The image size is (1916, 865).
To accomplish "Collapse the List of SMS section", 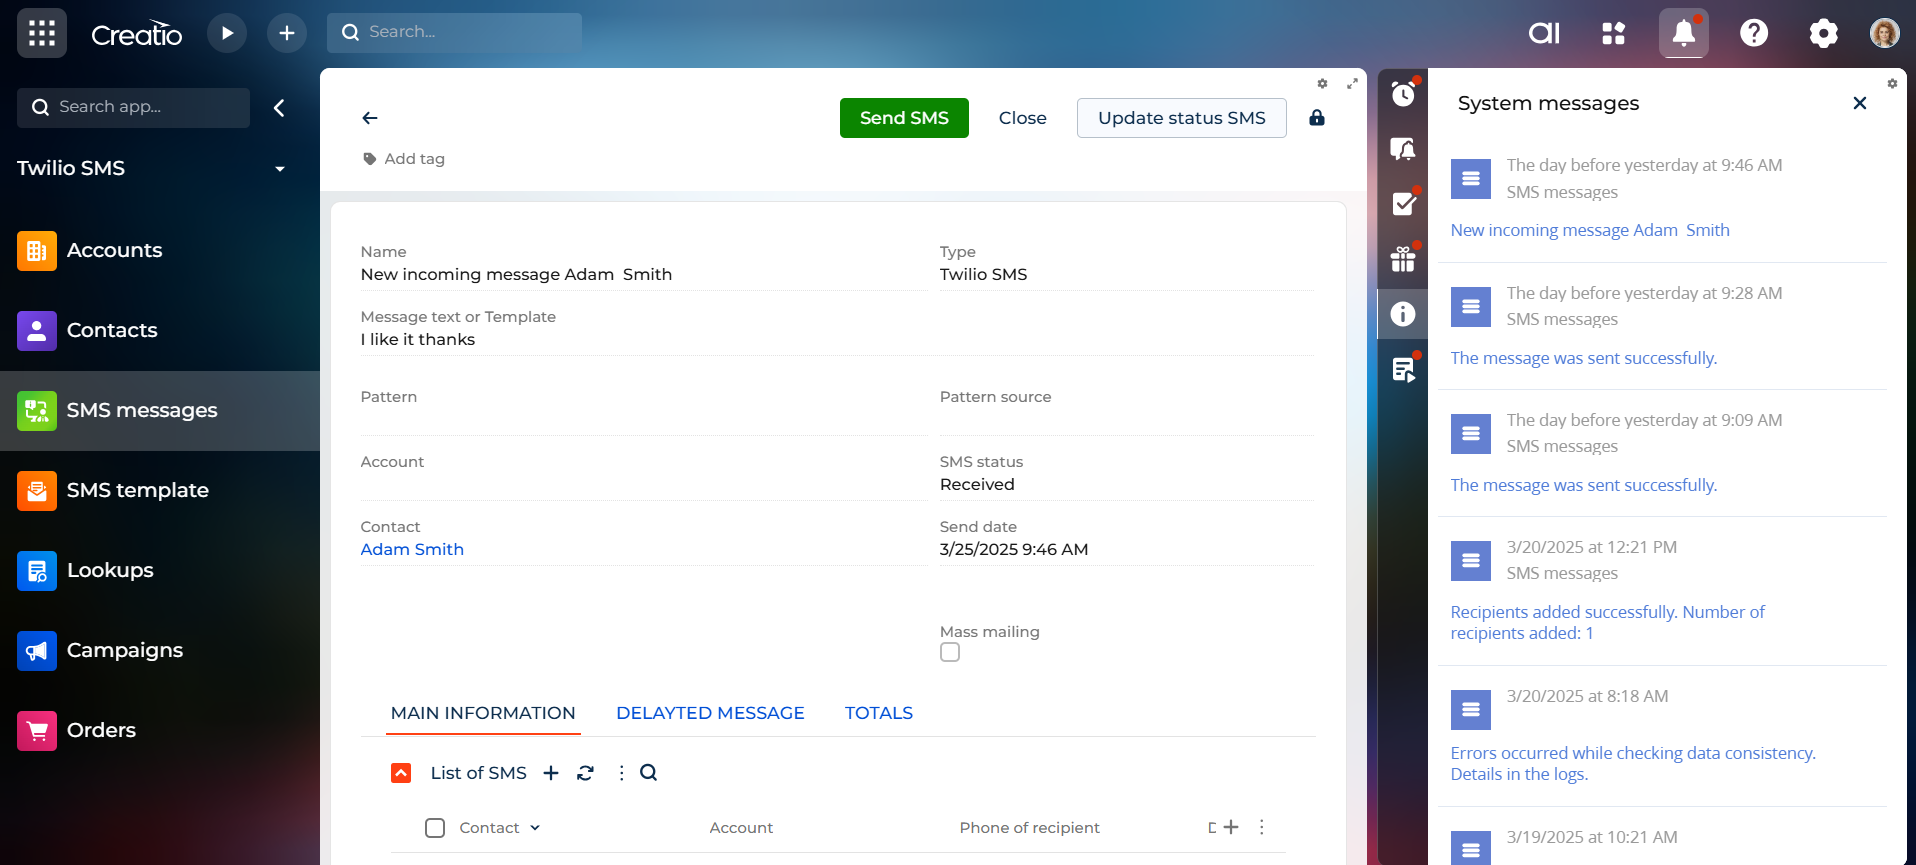I will (x=401, y=773).
